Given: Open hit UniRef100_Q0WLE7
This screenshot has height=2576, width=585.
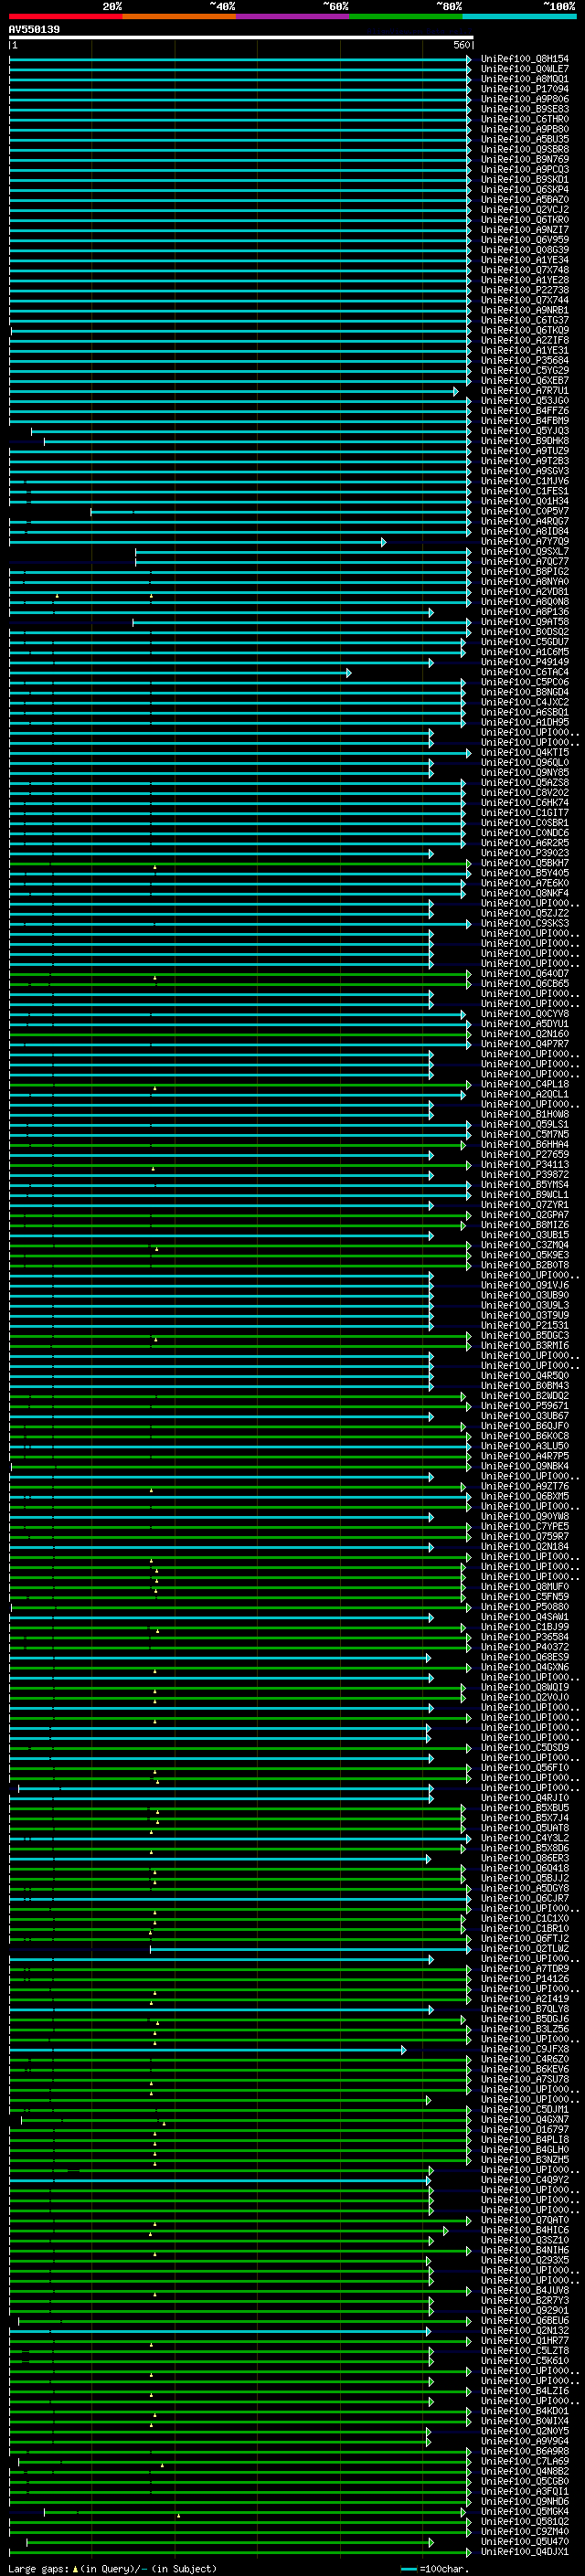Looking at the screenshot, I should tap(525, 69).
